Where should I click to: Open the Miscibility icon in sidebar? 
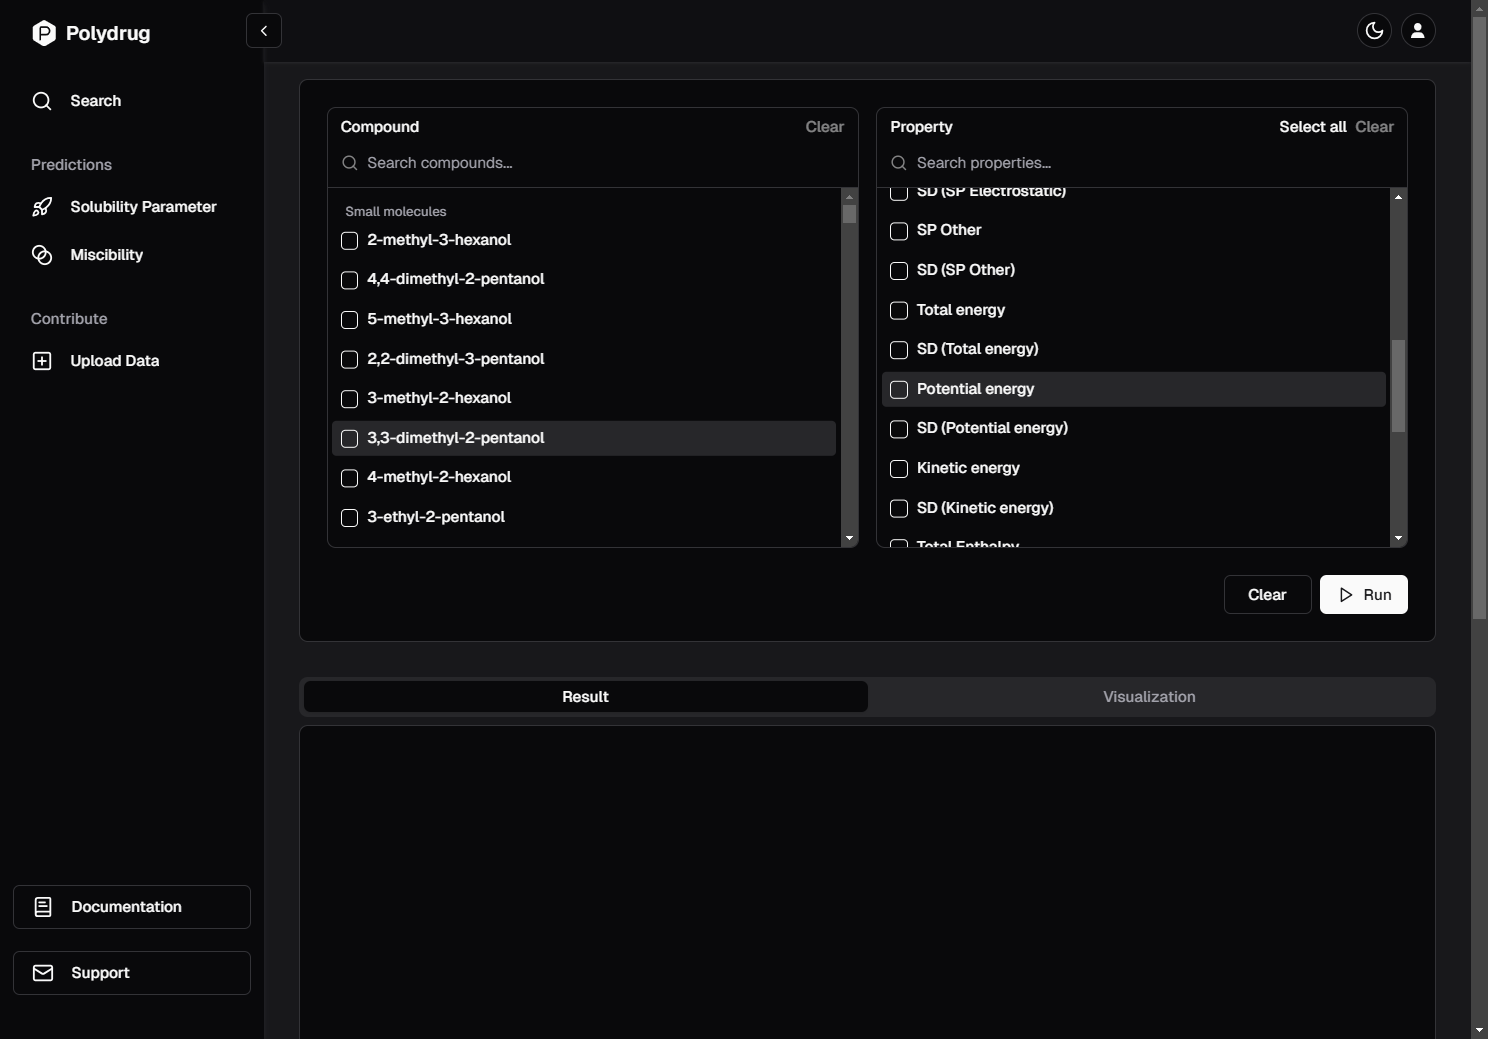[x=42, y=255]
